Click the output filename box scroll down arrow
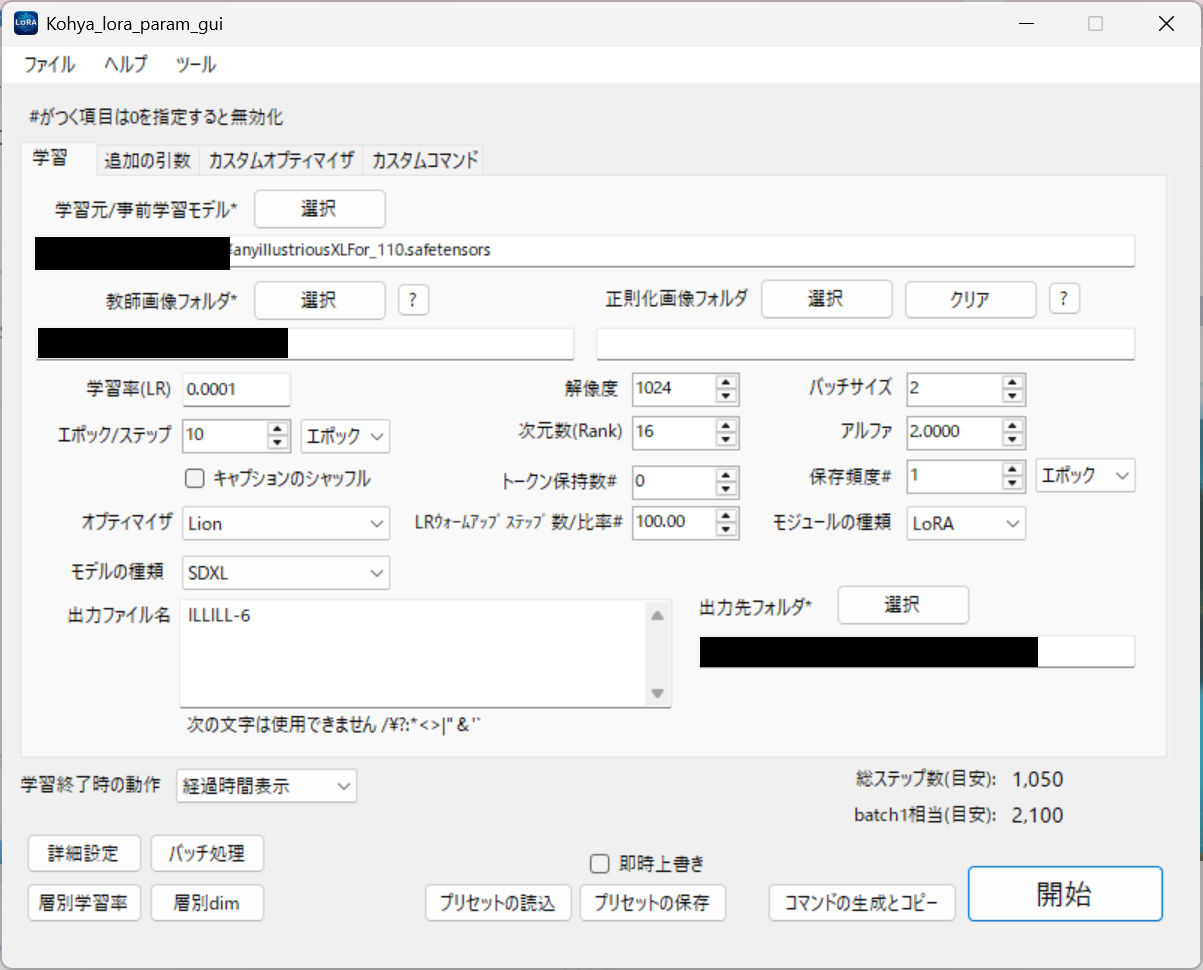 click(x=657, y=692)
